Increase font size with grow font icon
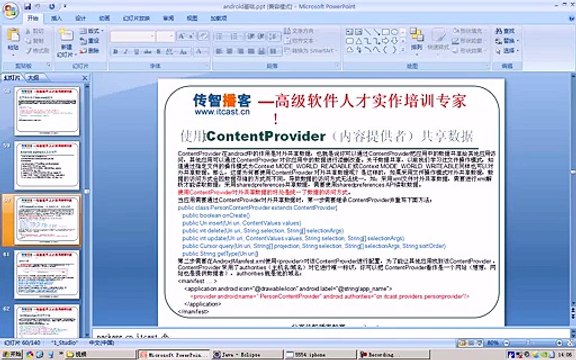This screenshot has width=576, height=360. (x=181, y=36)
